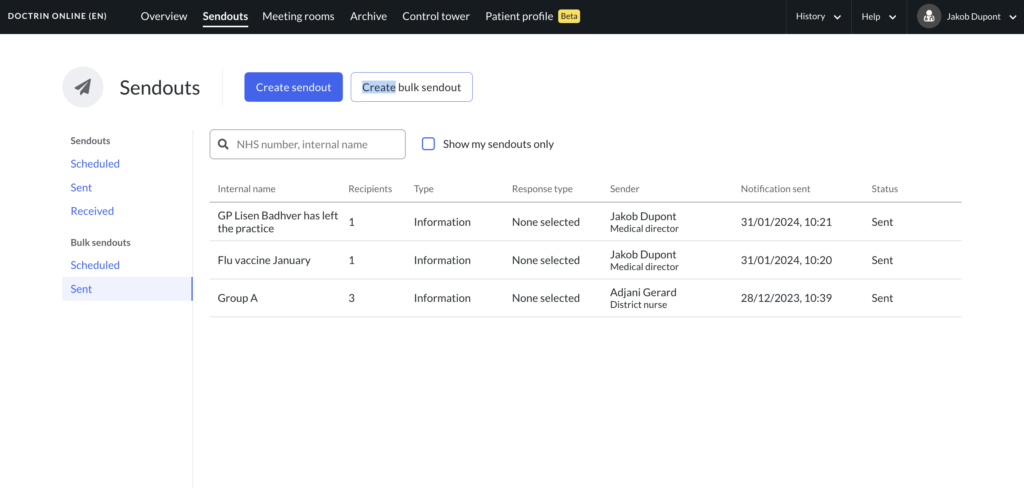
Task: Click the Create sendout button
Action: (293, 87)
